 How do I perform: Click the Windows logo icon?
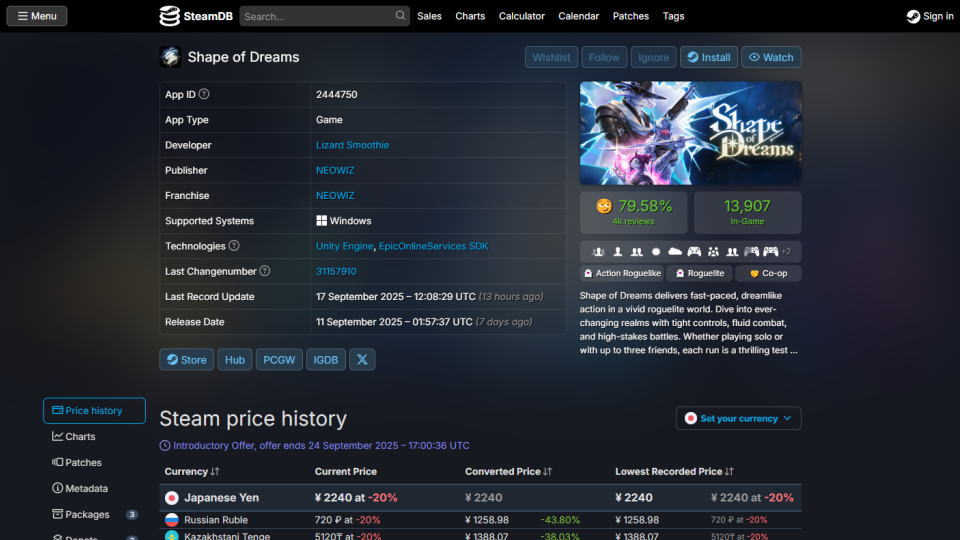pos(321,220)
